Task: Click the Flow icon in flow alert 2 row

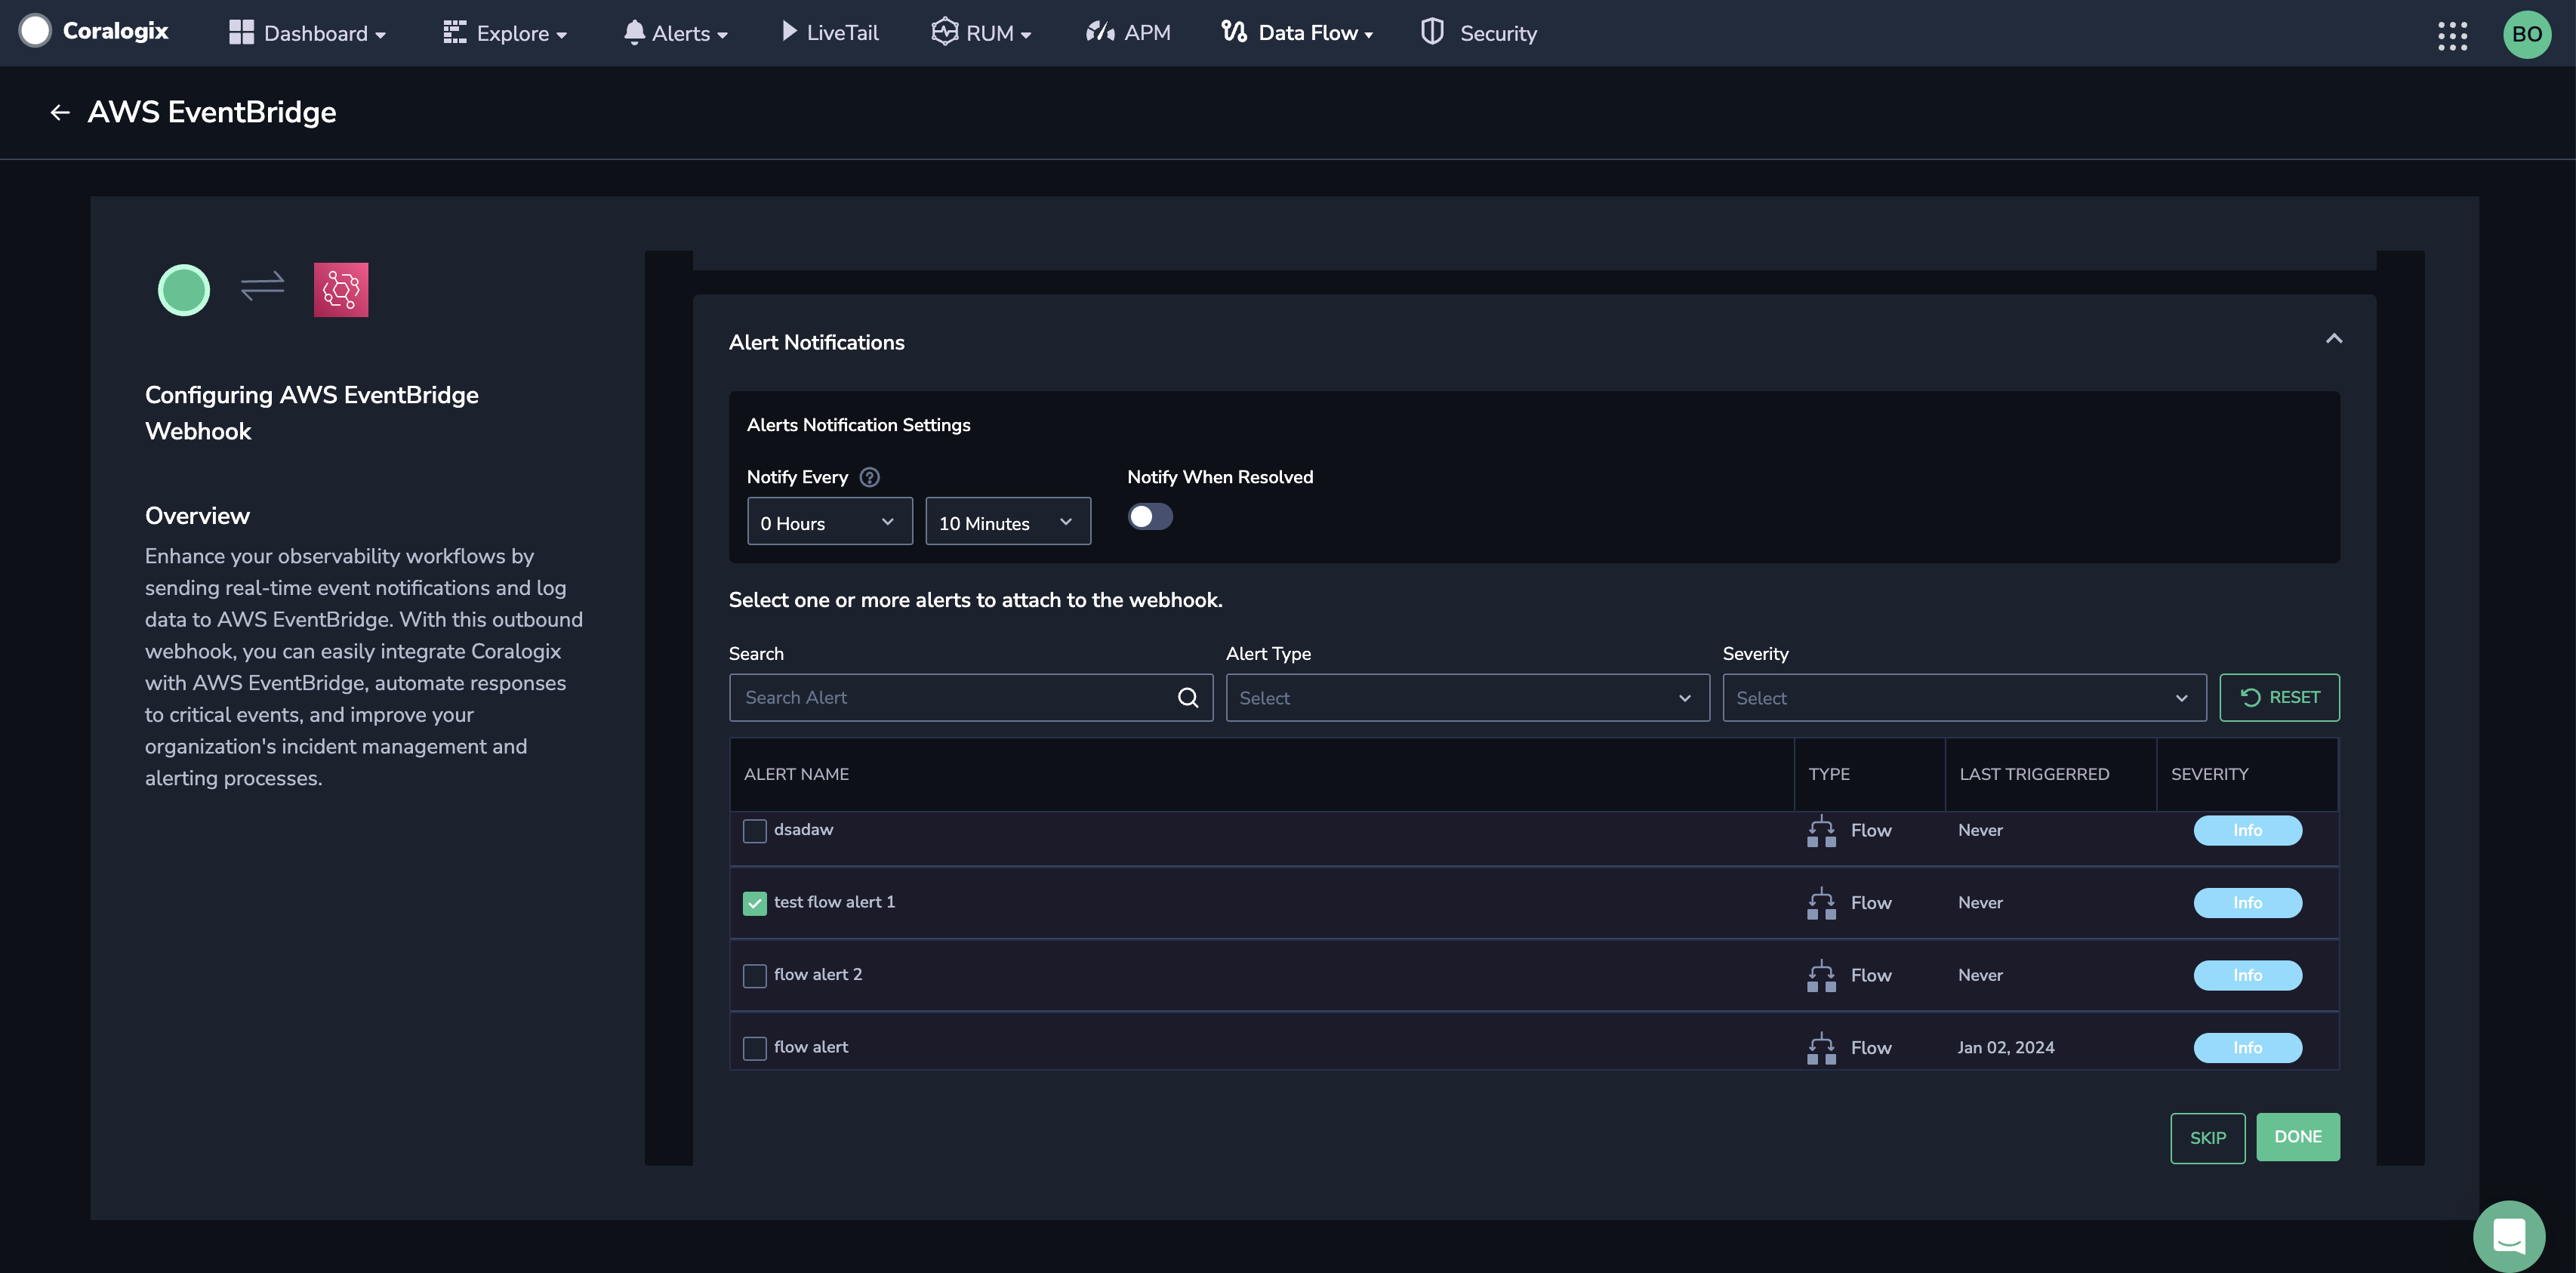Action: 1821,976
